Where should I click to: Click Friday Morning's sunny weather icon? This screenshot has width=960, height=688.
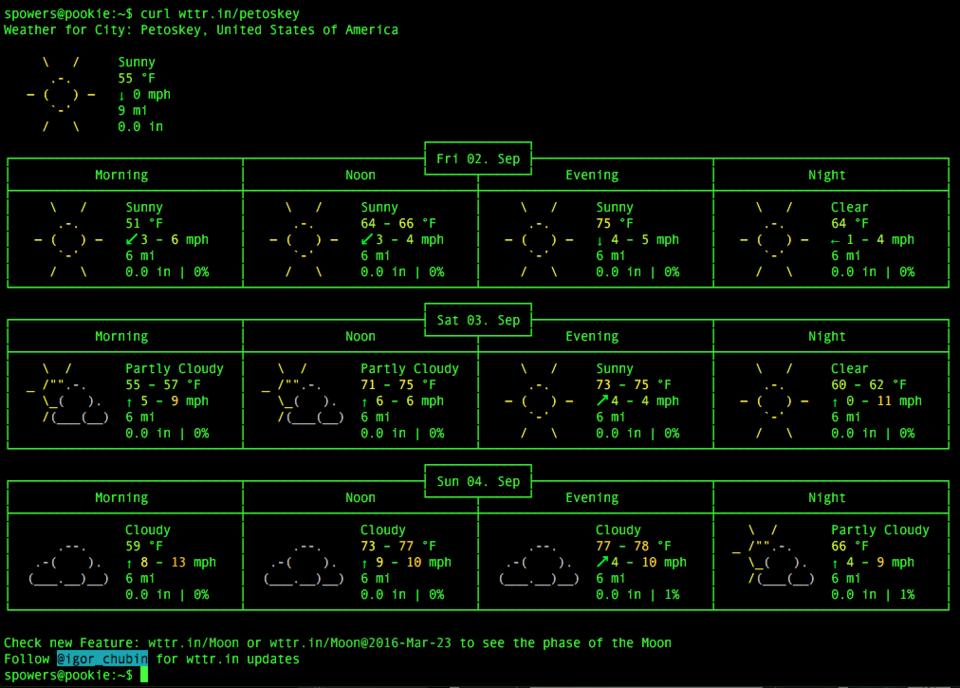pos(69,240)
